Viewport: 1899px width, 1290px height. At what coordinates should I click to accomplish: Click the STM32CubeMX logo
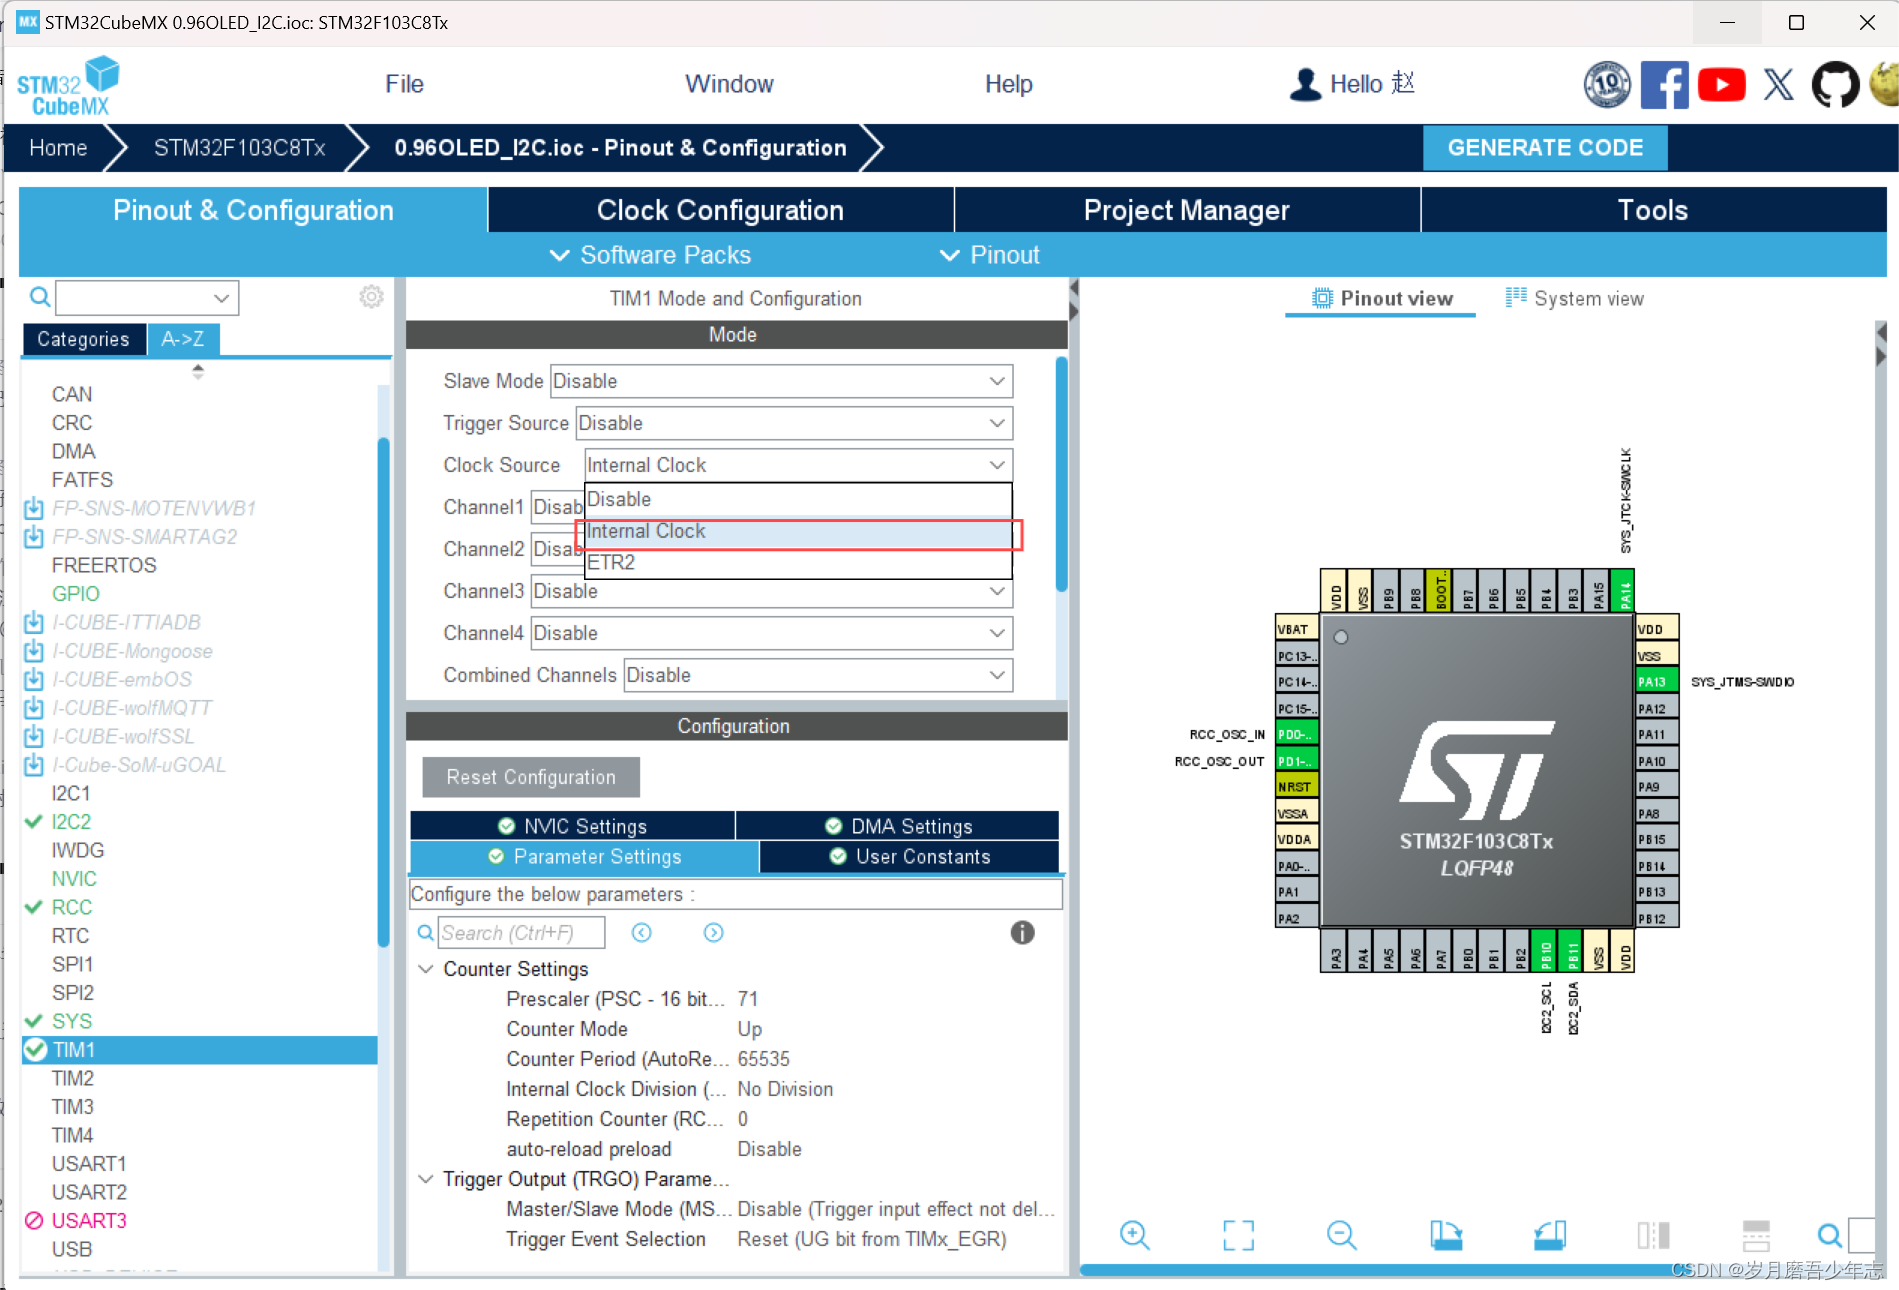[x=68, y=86]
